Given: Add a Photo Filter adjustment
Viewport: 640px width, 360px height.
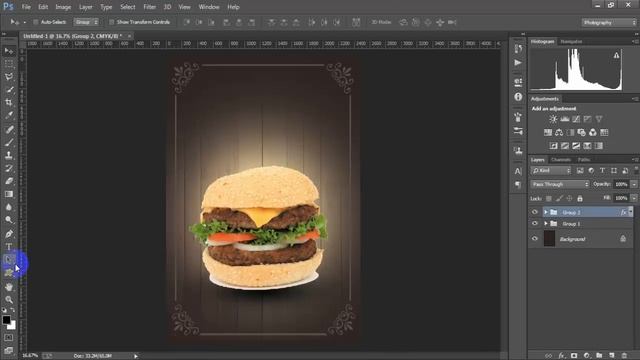Looking at the screenshot, I should coord(582,132).
